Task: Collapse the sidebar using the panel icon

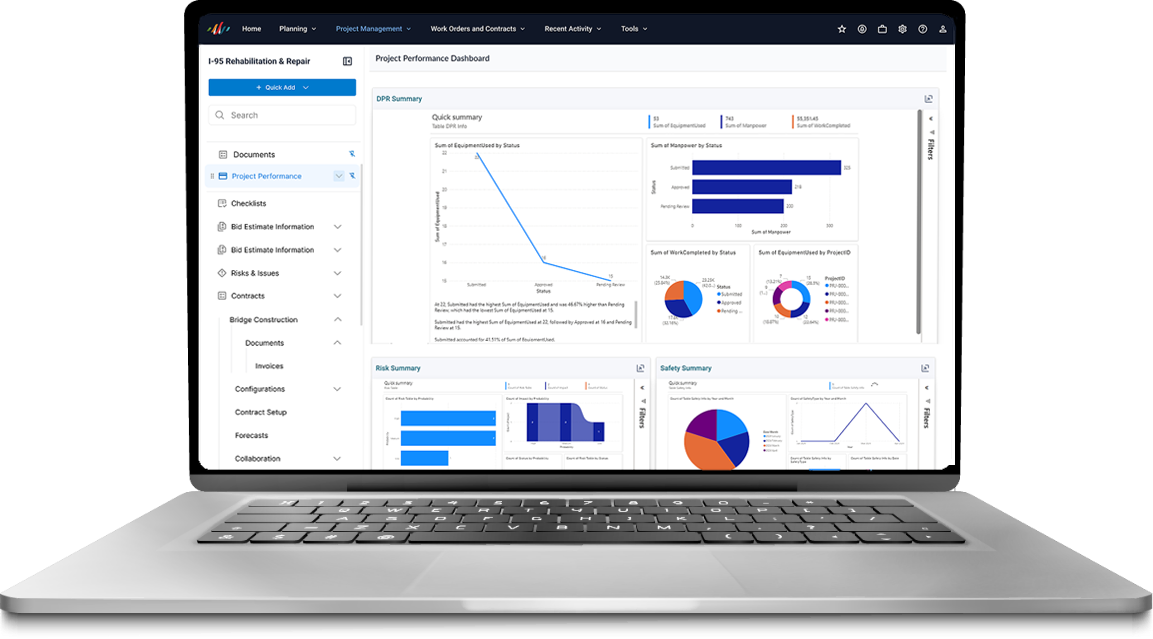Action: click(347, 61)
